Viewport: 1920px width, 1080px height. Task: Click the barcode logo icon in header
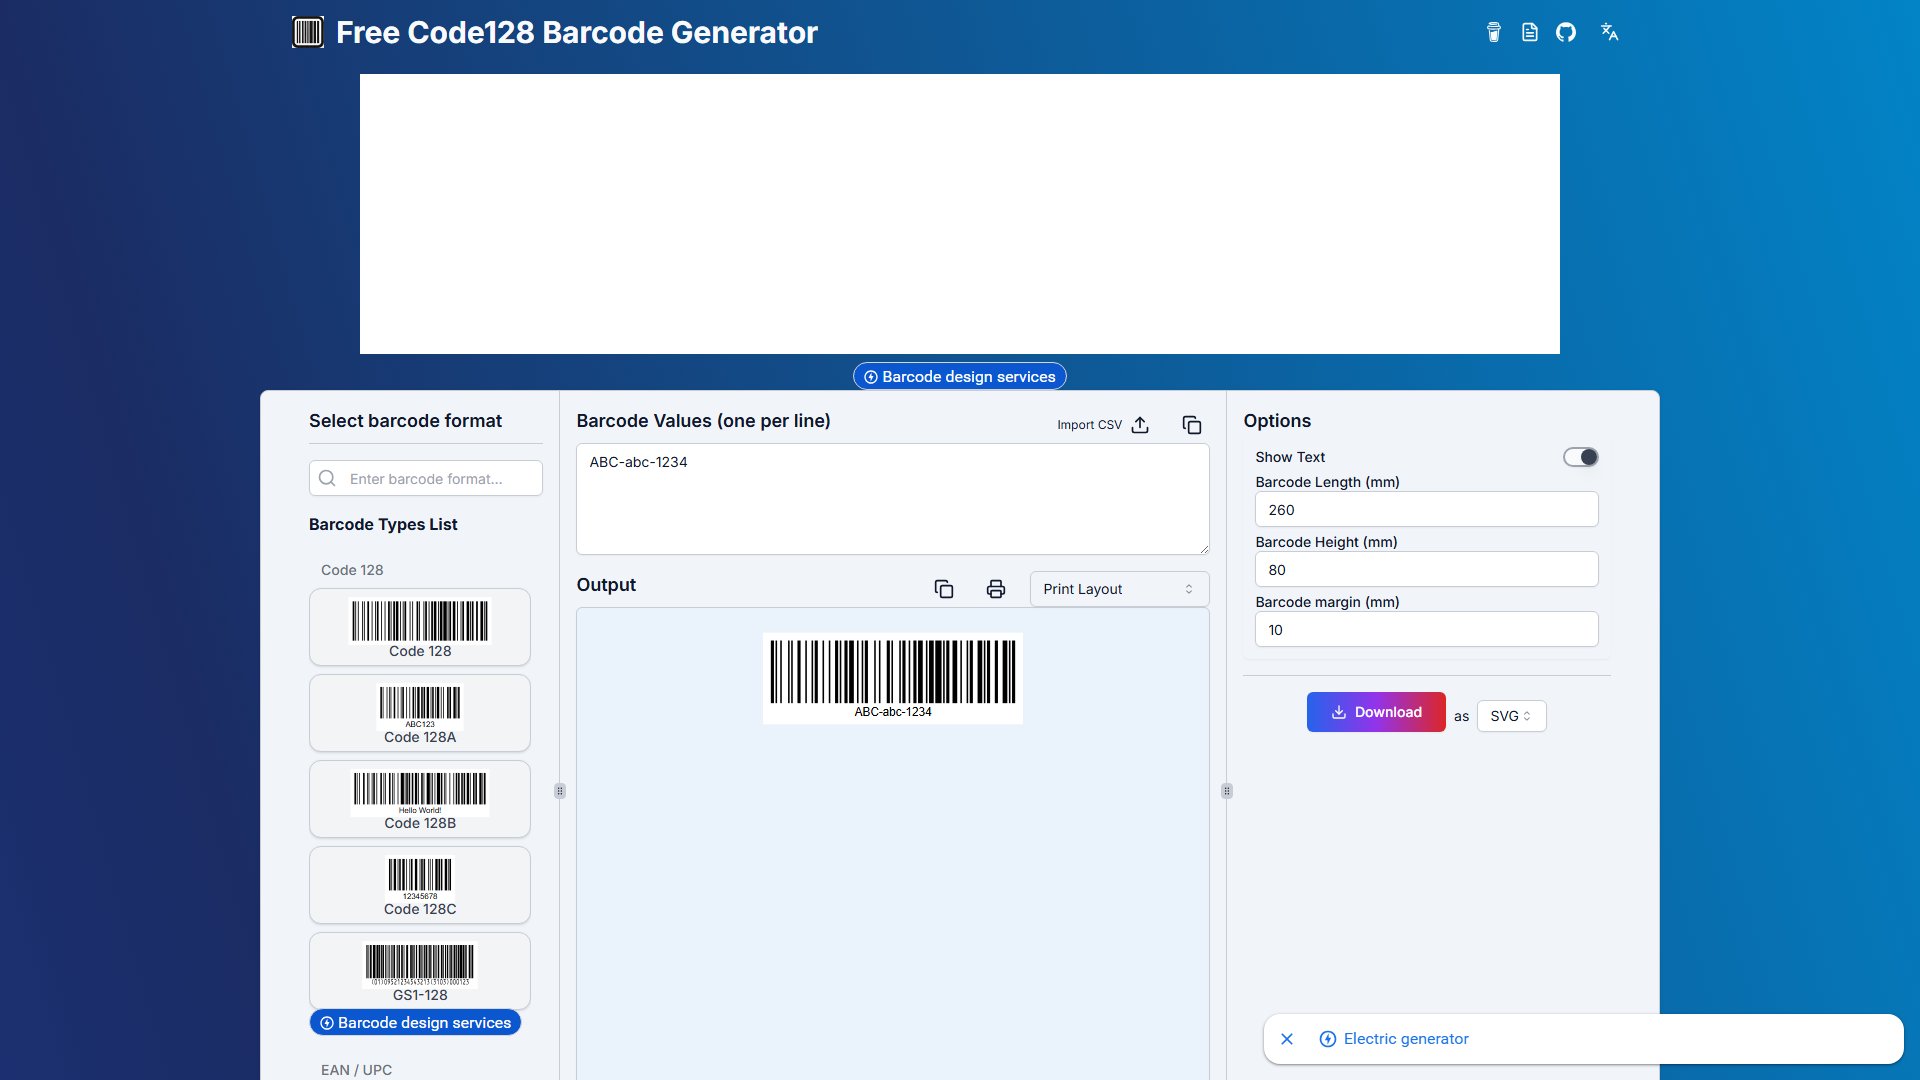click(308, 32)
